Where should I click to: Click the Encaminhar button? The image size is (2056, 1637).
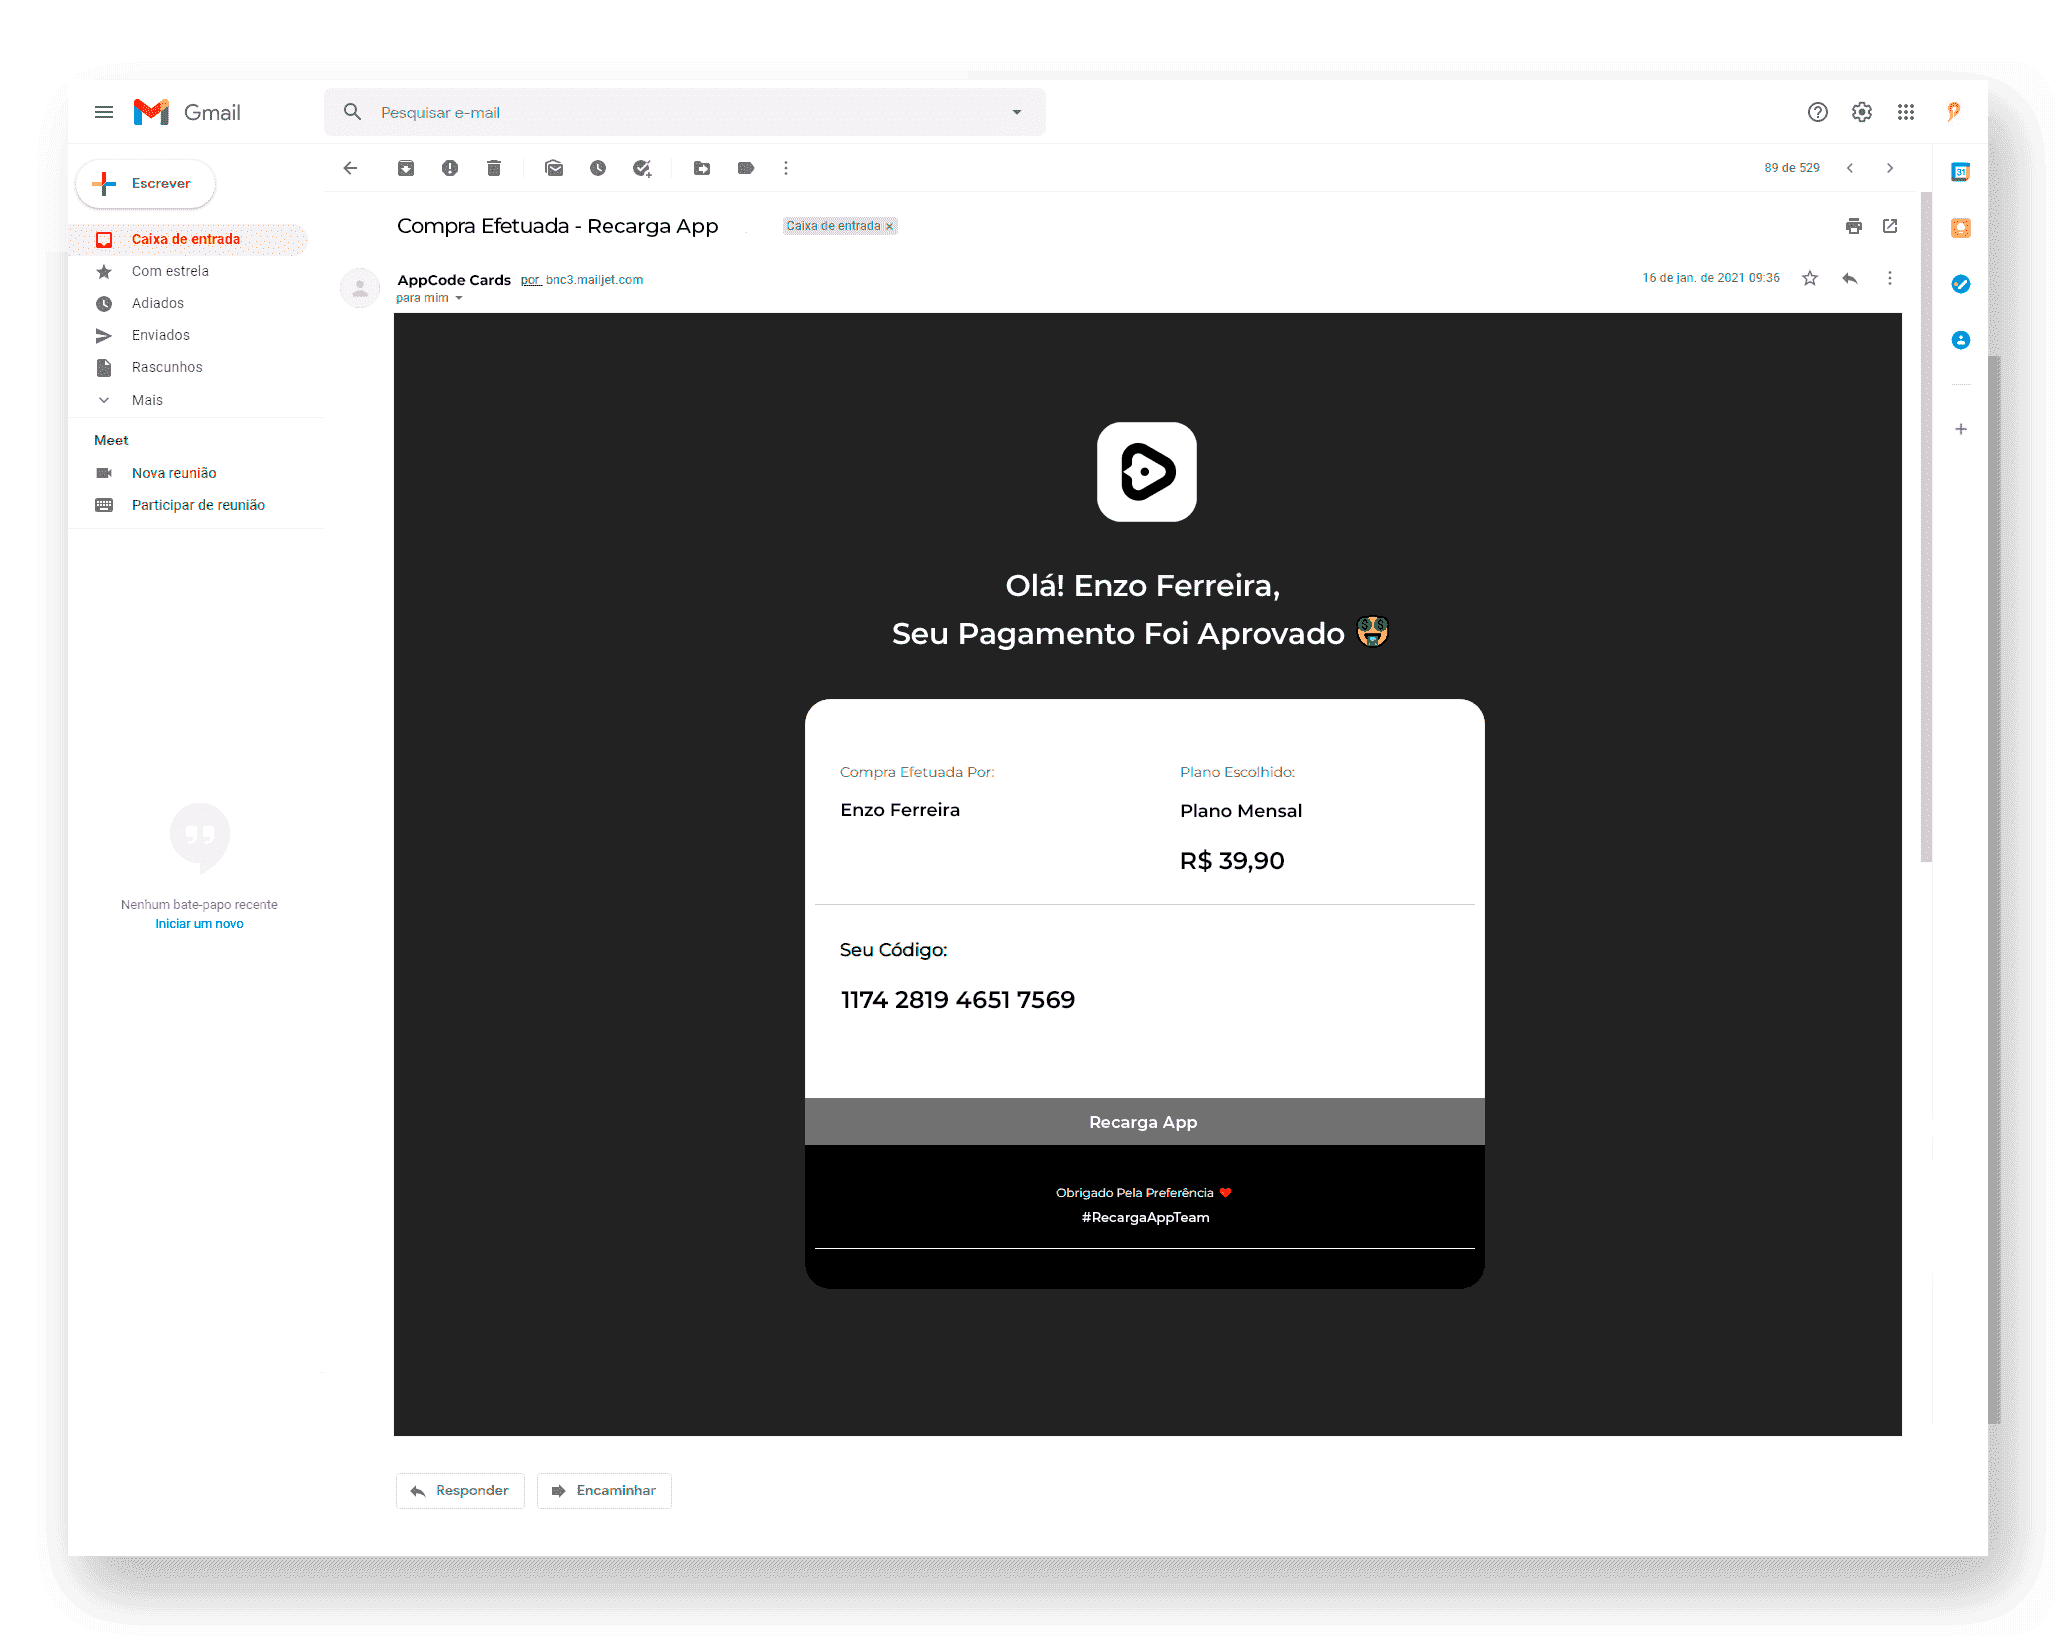[x=604, y=1490]
